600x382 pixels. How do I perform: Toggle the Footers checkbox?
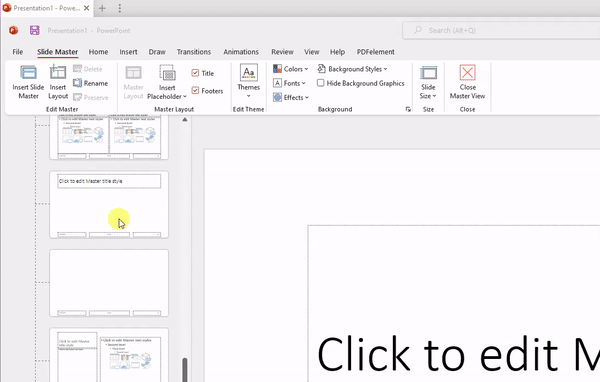[x=195, y=90]
